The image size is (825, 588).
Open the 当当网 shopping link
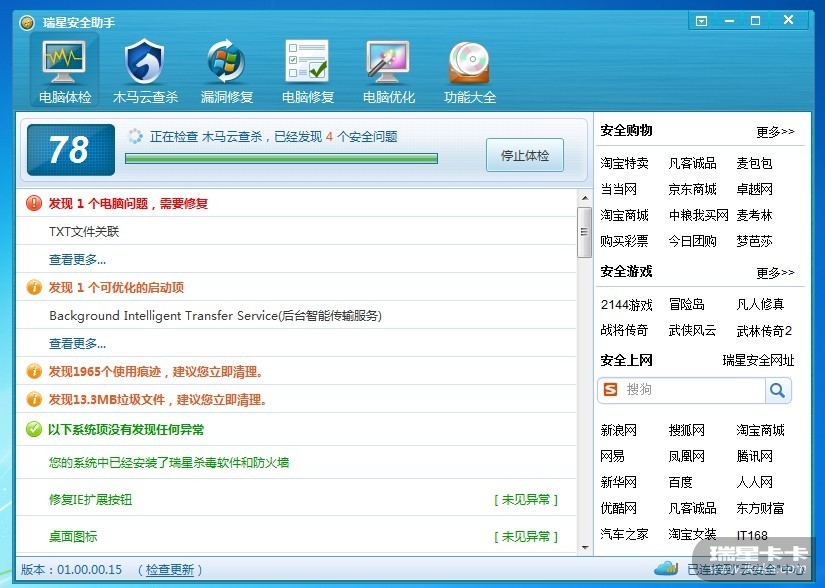(618, 189)
